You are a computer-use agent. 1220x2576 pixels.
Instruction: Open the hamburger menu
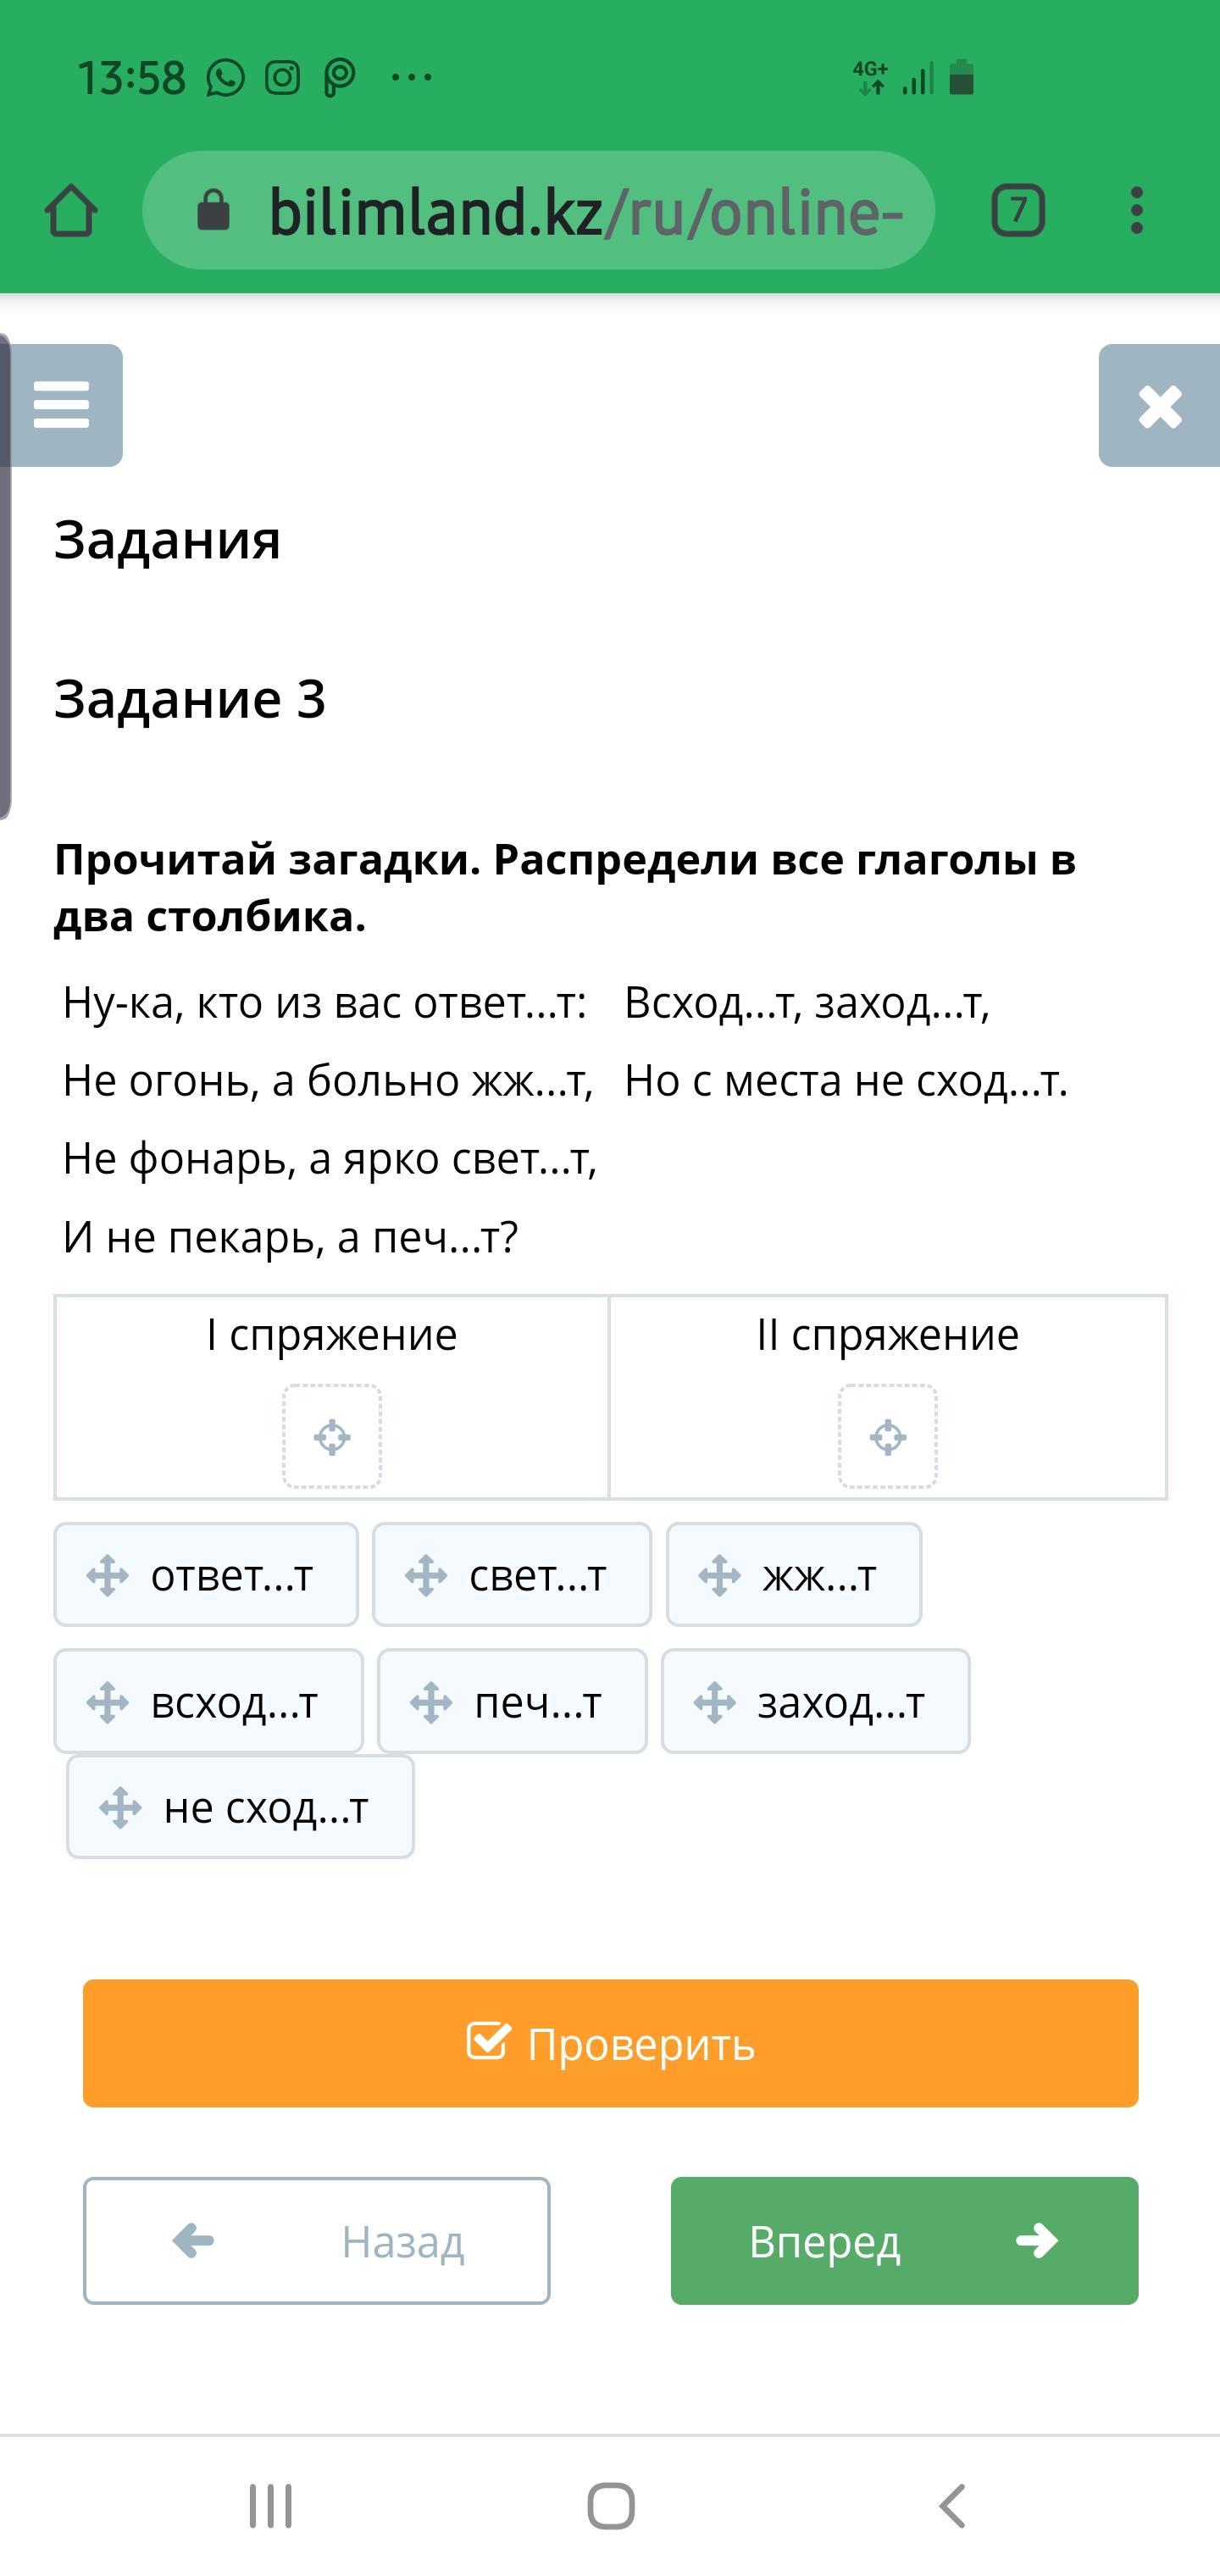[62, 405]
